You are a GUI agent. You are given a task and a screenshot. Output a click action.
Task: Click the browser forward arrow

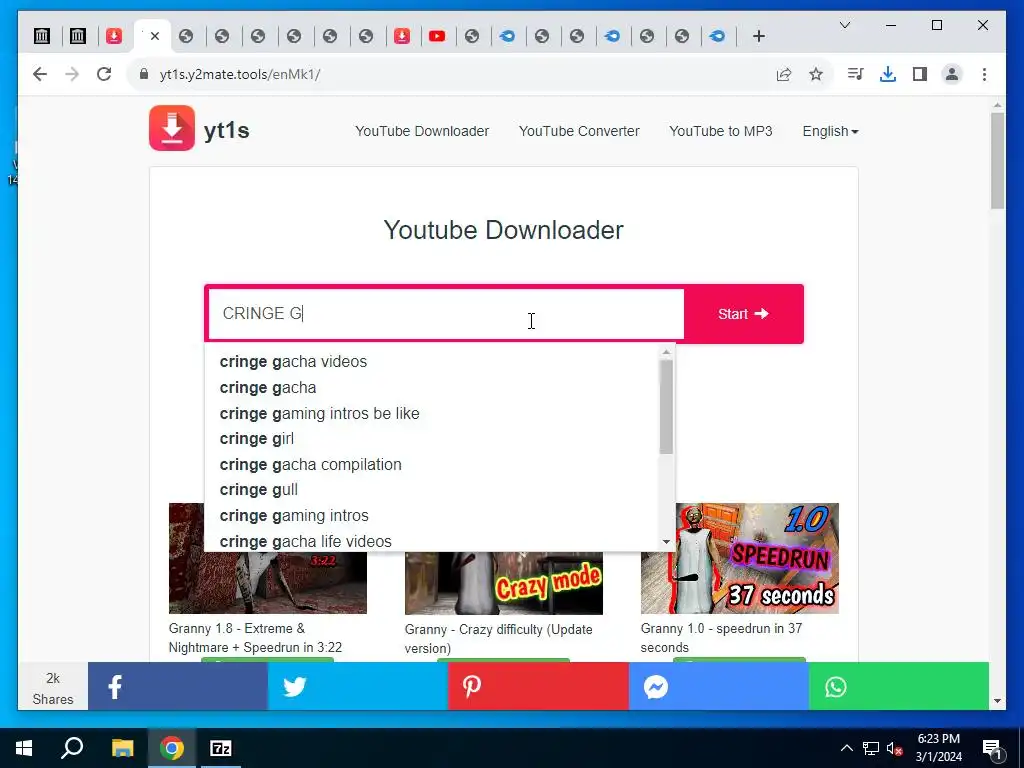(72, 74)
